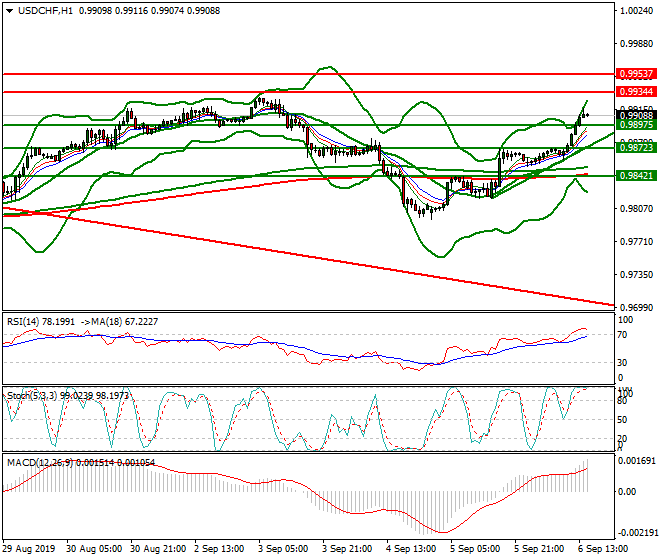Image resolution: width=660 pixels, height=560 pixels.
Task: Click the 29 Aug 2019 date label
Action: point(29,549)
